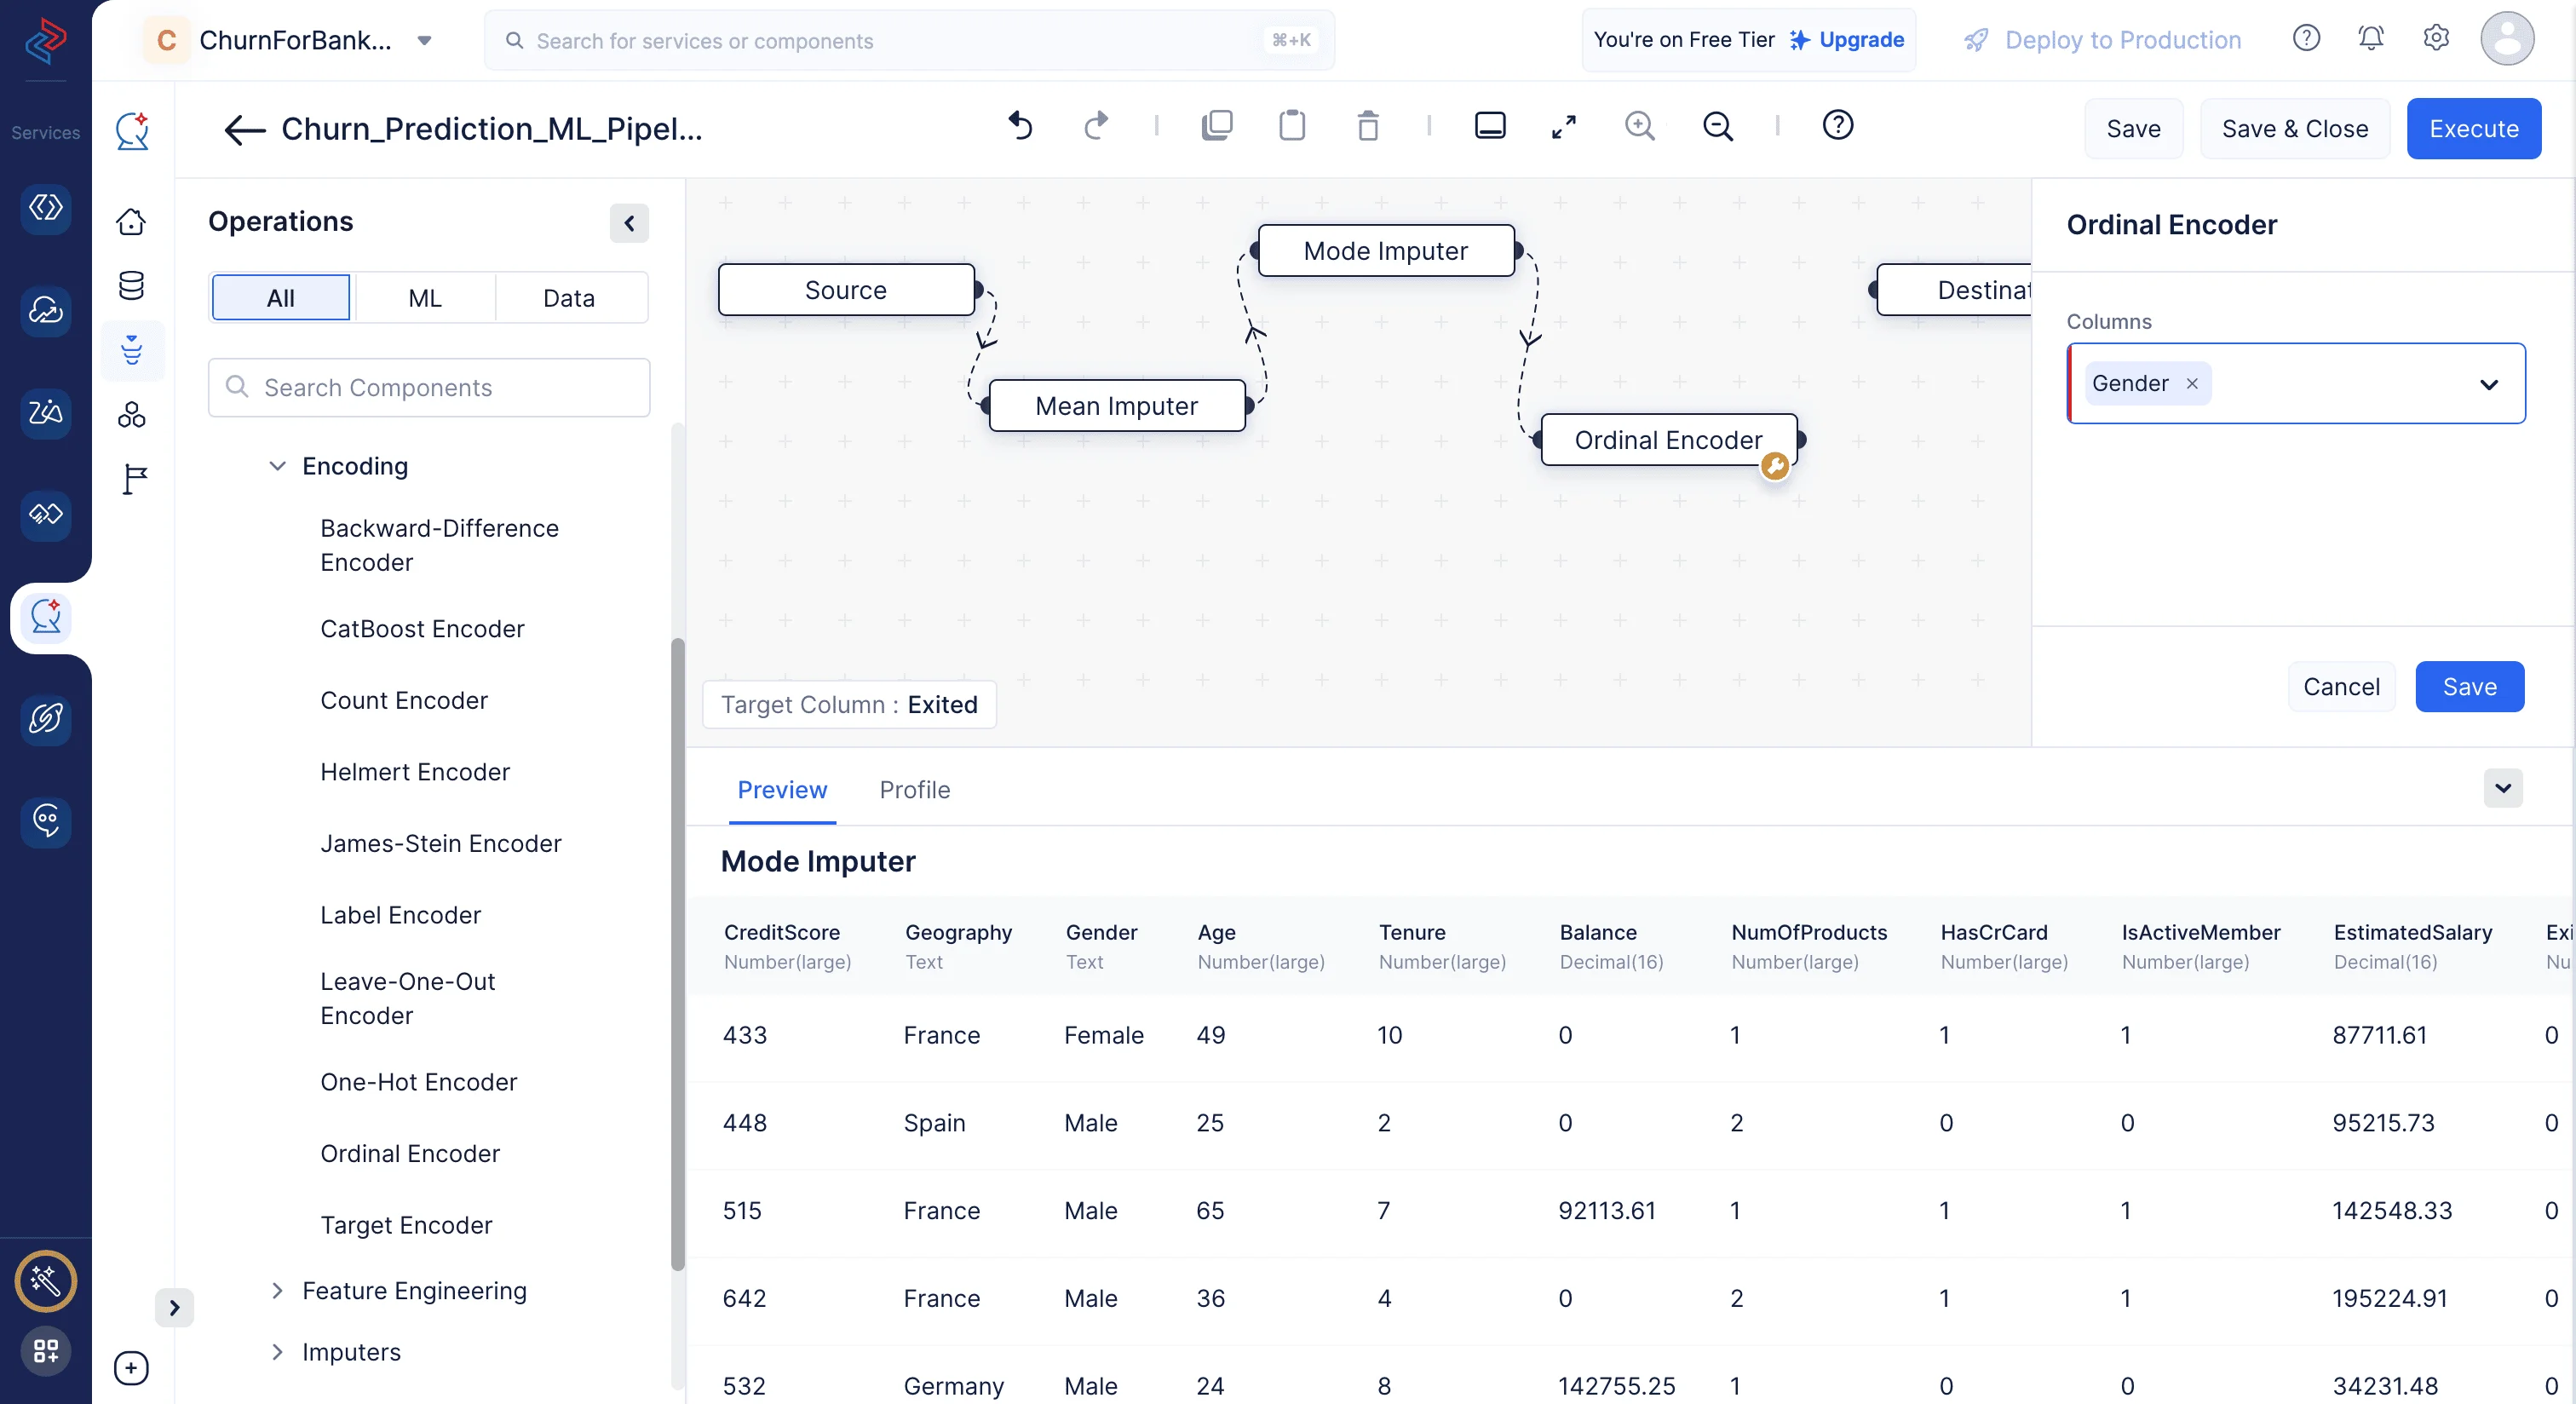
Task: Switch operations filter to ML
Action: click(x=424, y=298)
